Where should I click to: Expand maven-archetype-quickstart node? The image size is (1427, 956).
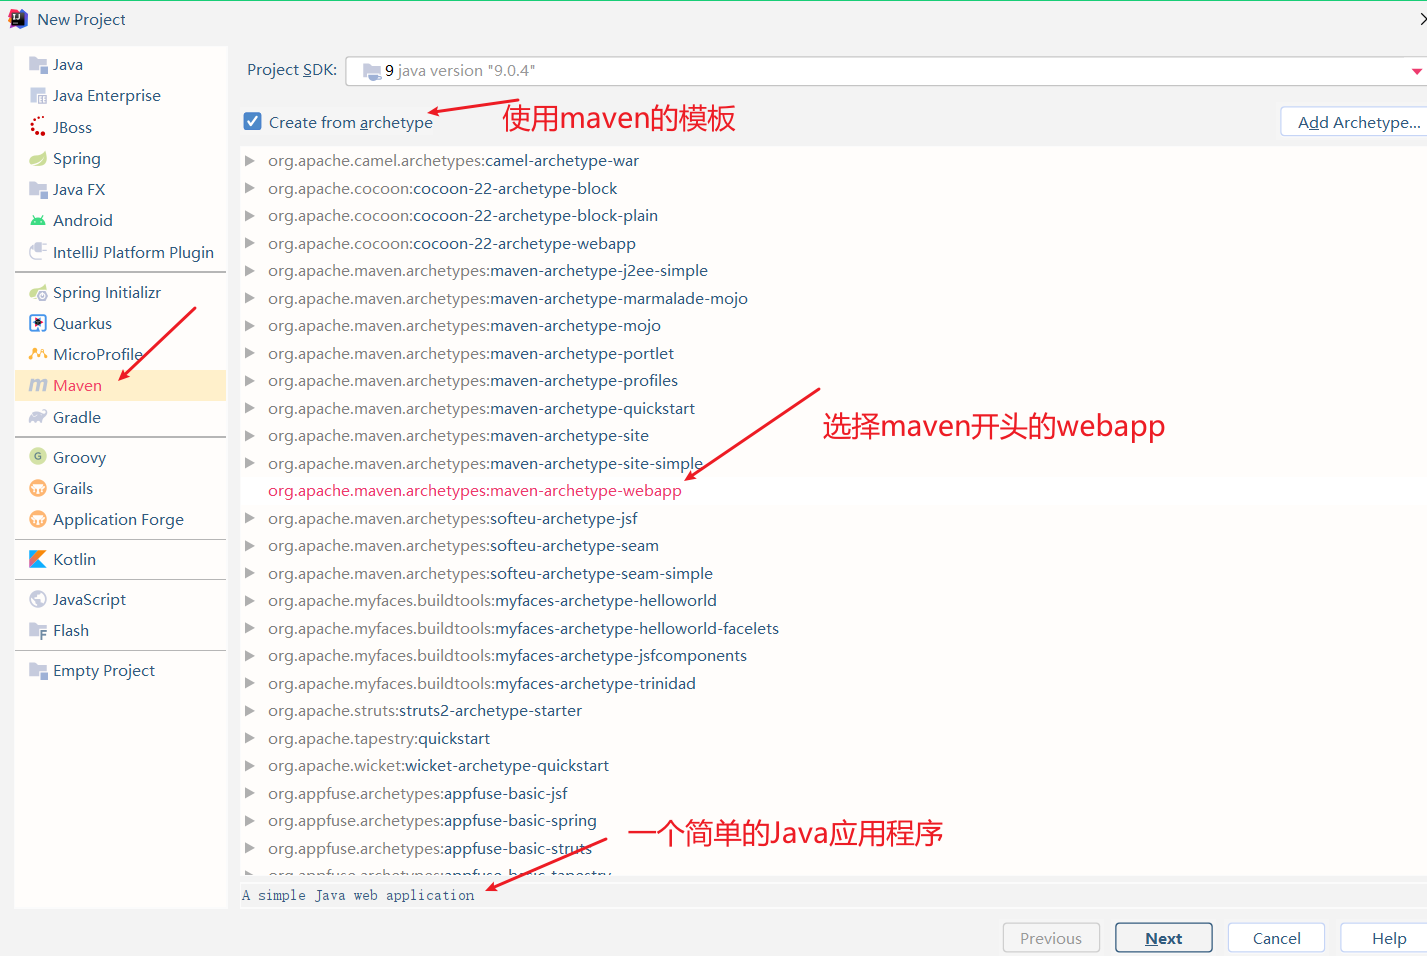[250, 408]
